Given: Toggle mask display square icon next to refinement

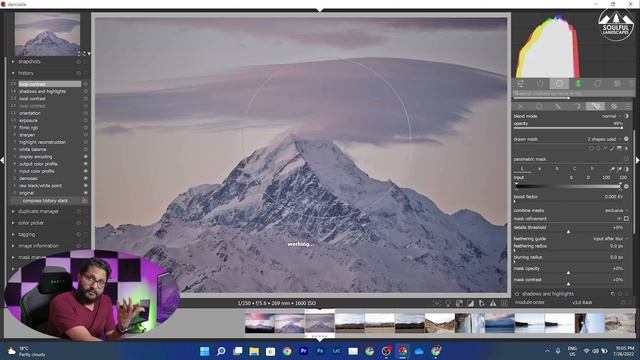Looking at the screenshot, I should pos(627,219).
